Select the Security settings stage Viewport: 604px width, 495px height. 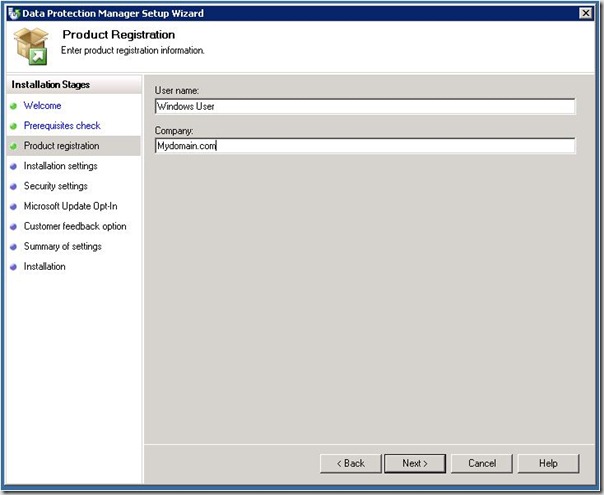coord(55,186)
